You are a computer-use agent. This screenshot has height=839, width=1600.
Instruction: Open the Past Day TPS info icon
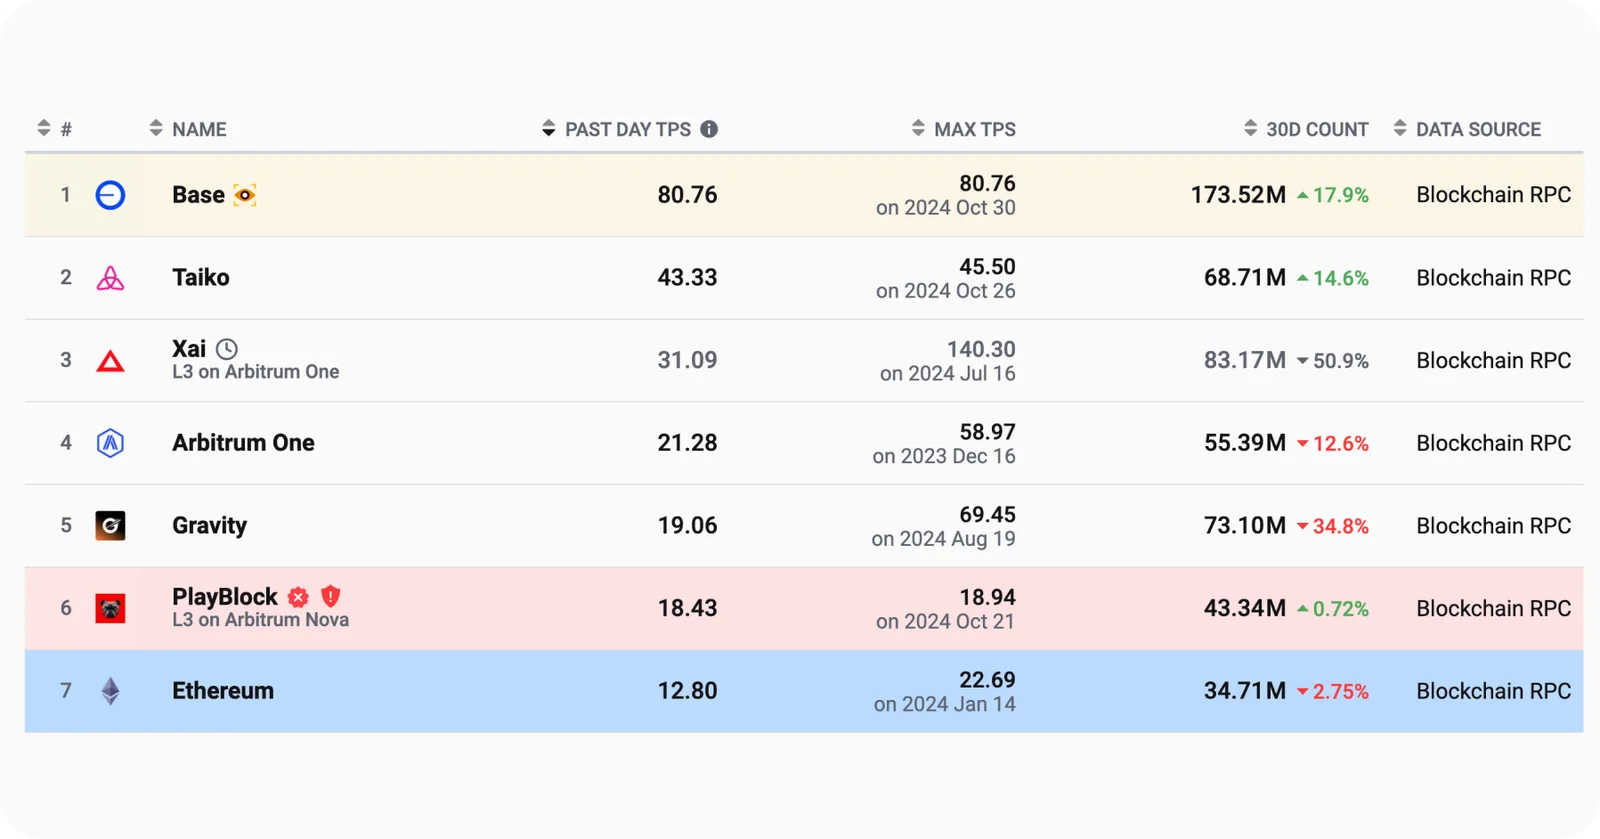coord(709,129)
